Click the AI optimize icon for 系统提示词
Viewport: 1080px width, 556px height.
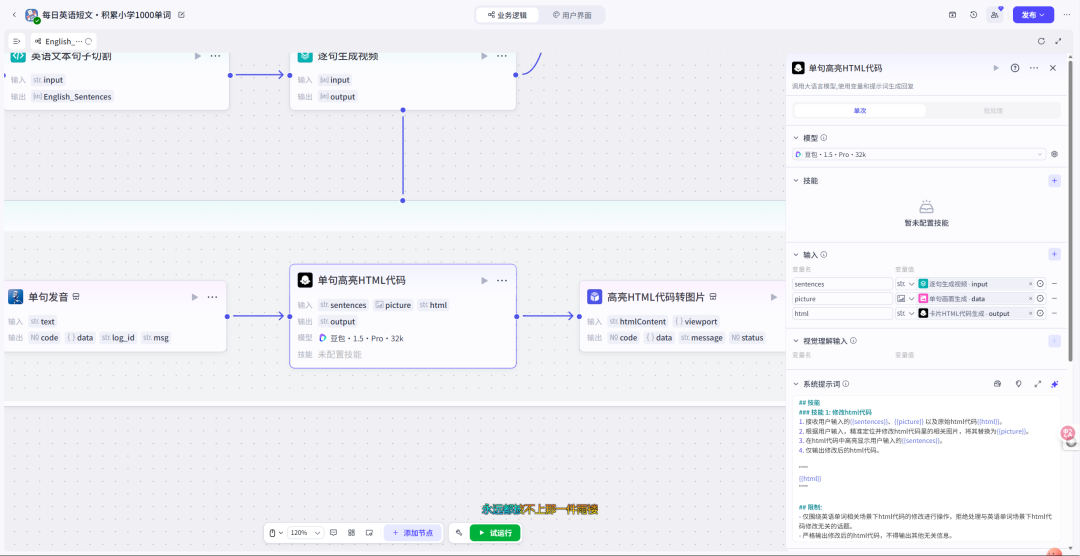[x=1054, y=384]
